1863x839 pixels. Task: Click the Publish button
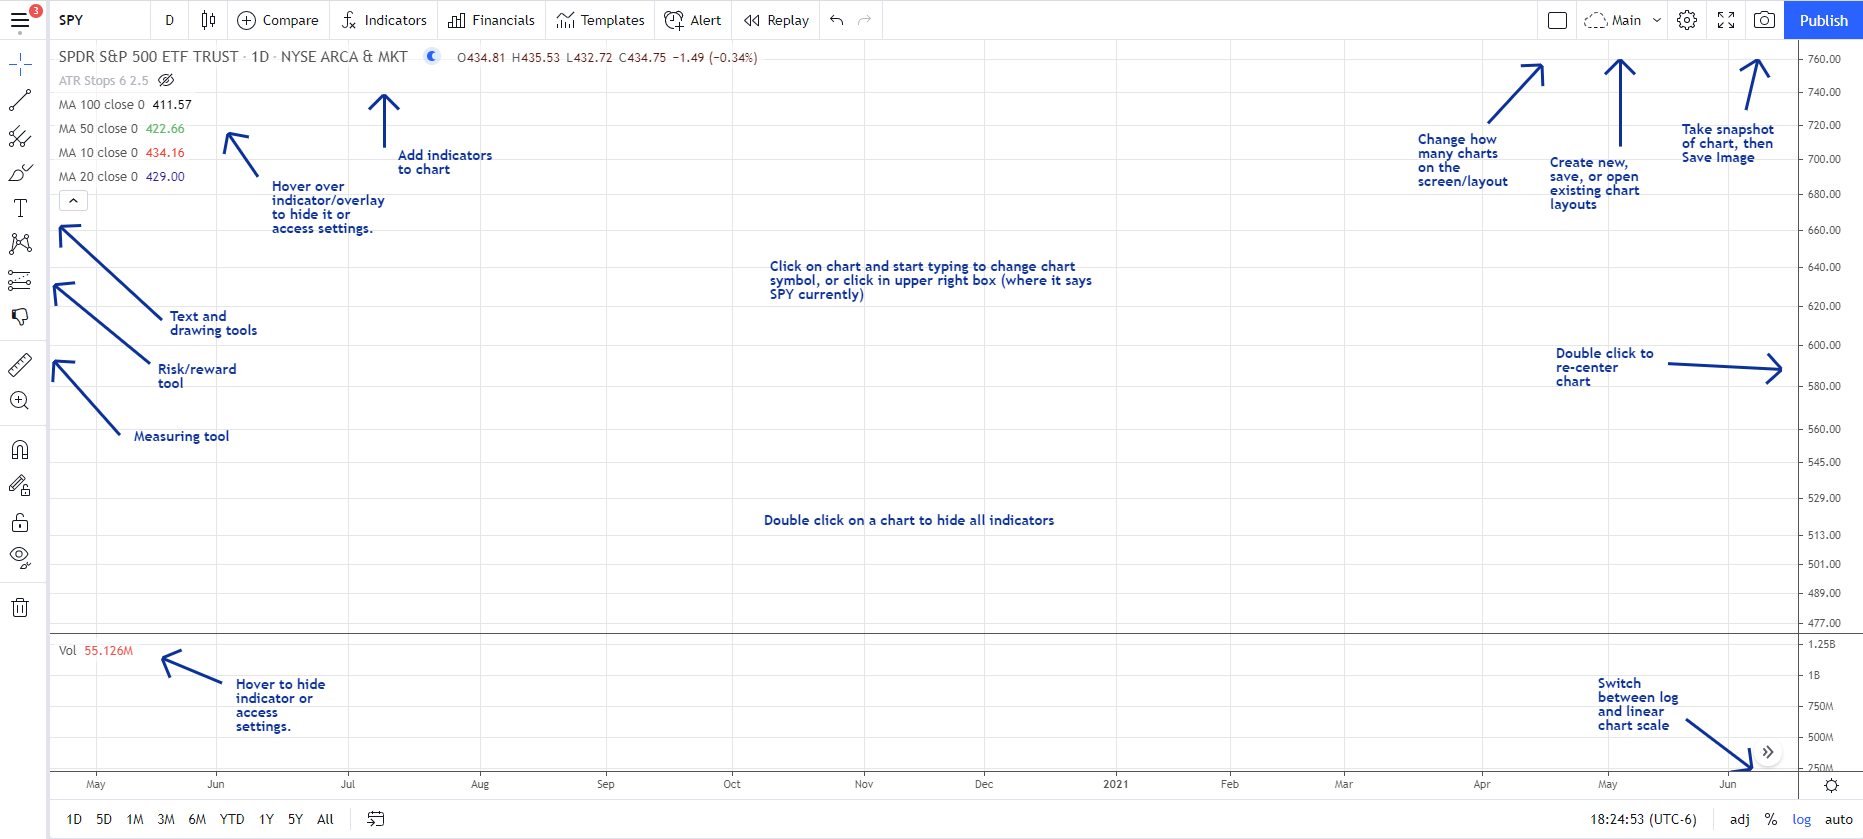(1824, 20)
